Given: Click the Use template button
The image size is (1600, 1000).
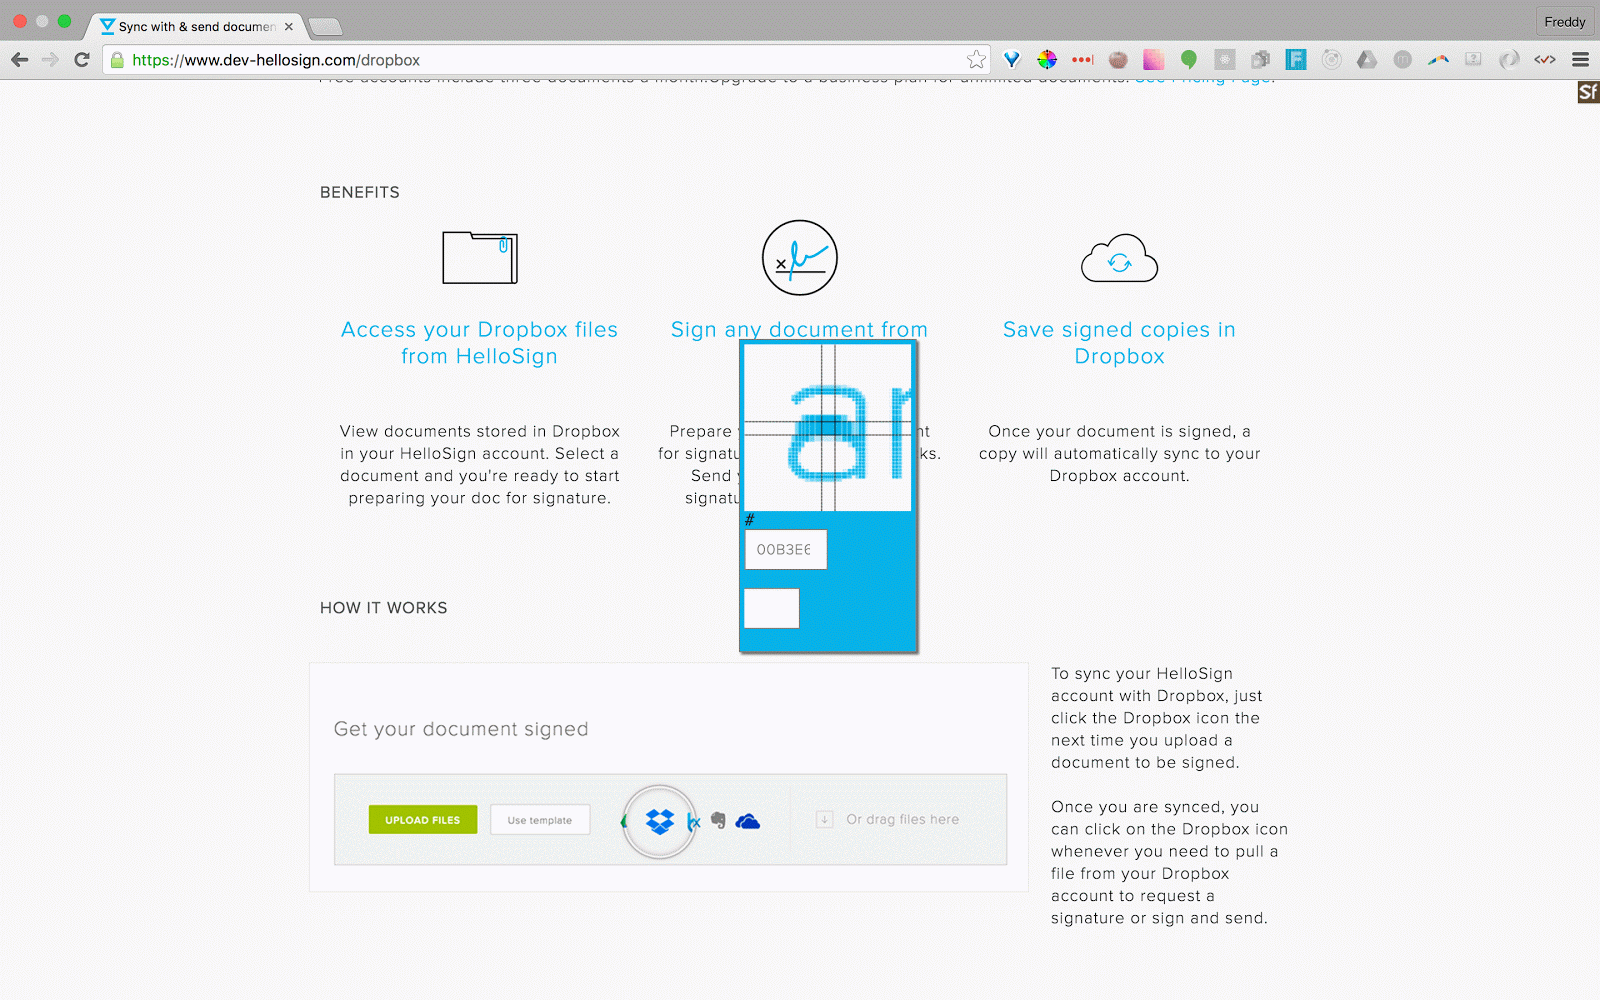Looking at the screenshot, I should coord(540,819).
